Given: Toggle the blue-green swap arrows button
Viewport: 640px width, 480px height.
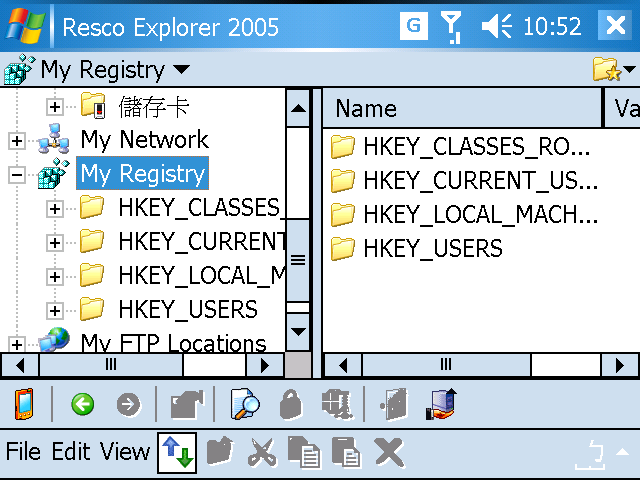Looking at the screenshot, I should click(177, 452).
